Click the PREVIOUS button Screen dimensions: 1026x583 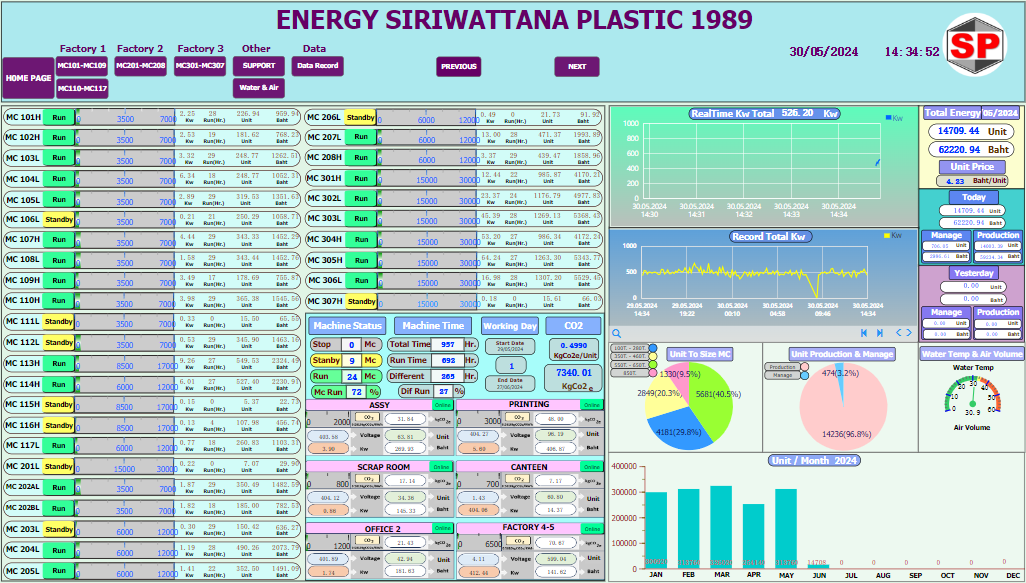[x=459, y=67]
